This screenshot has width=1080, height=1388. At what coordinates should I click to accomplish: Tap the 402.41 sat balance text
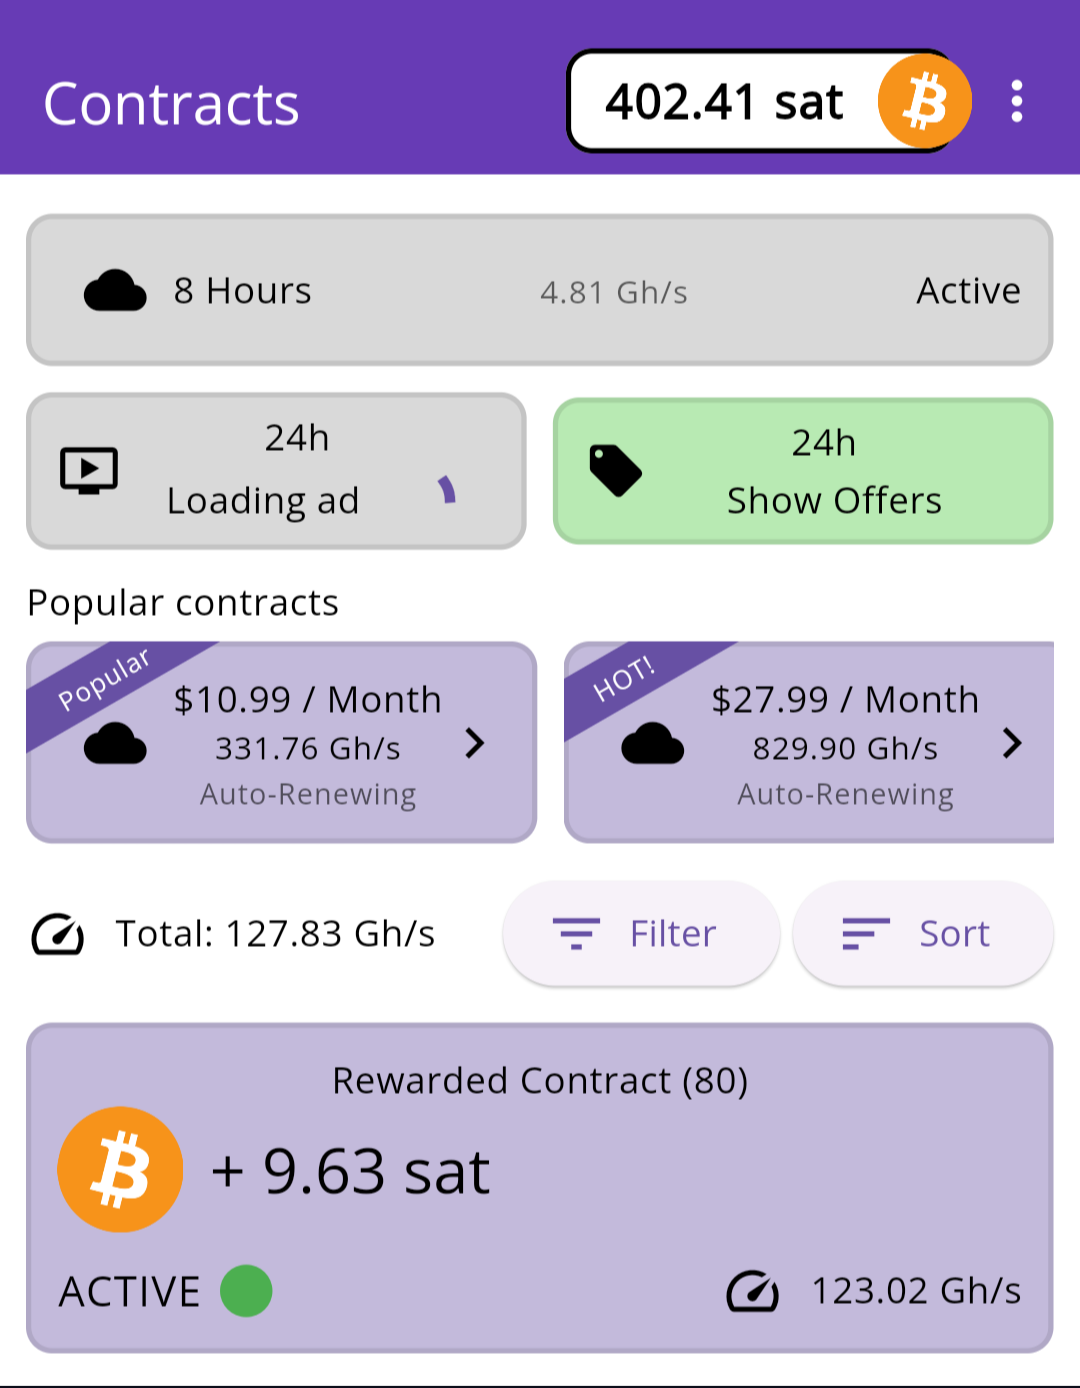[724, 102]
